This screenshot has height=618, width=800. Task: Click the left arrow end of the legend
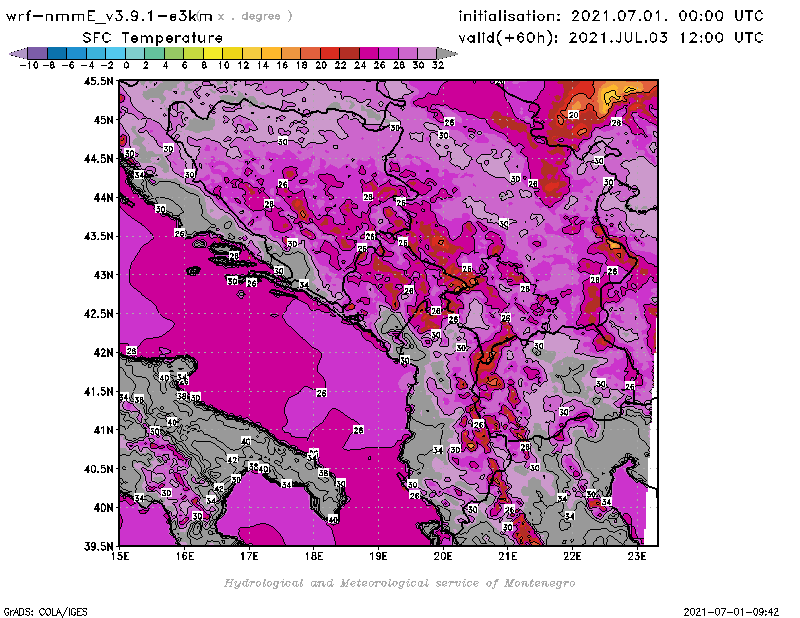pyautogui.click(x=18, y=53)
